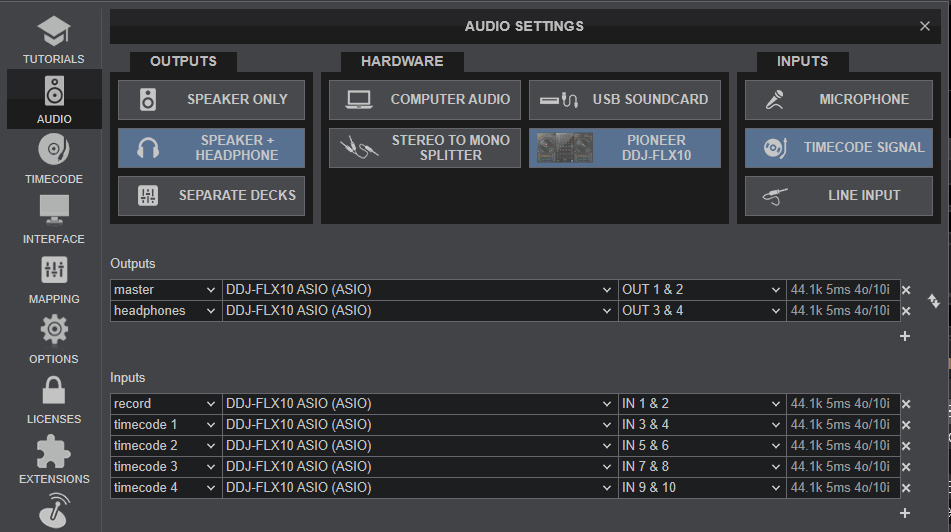
Task: Open the Tutorials section in sidebar
Action: (x=54, y=40)
